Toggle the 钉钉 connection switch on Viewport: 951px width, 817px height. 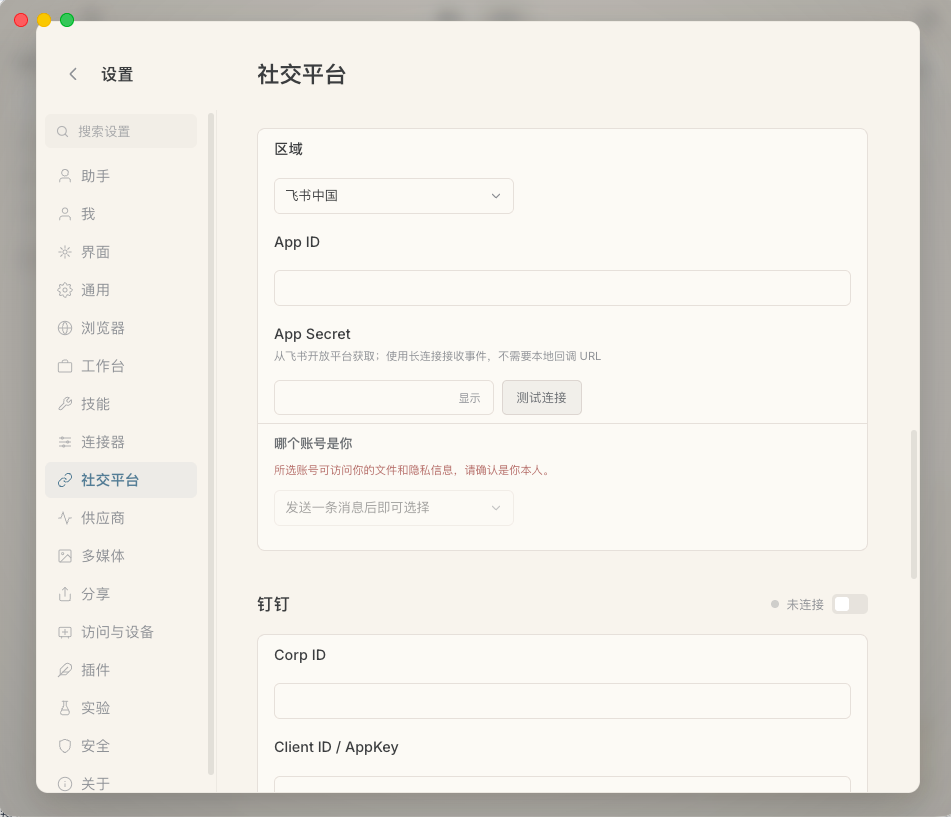[x=849, y=604]
